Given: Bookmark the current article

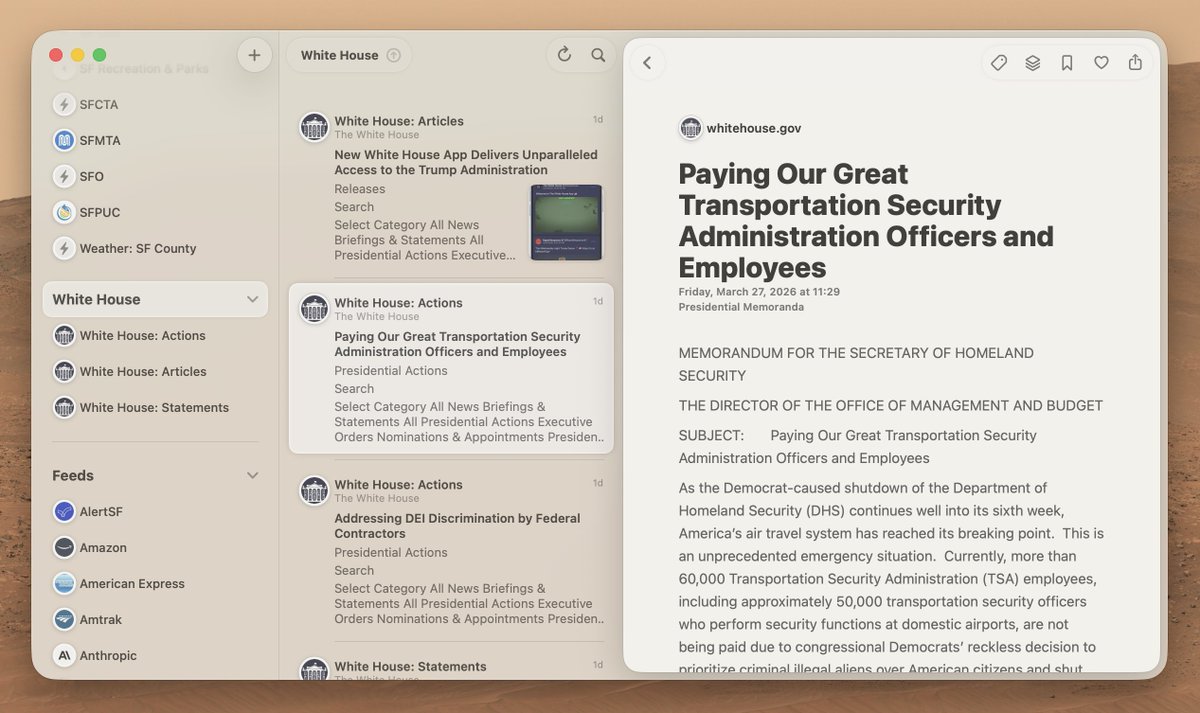Looking at the screenshot, I should pyautogui.click(x=1067, y=63).
